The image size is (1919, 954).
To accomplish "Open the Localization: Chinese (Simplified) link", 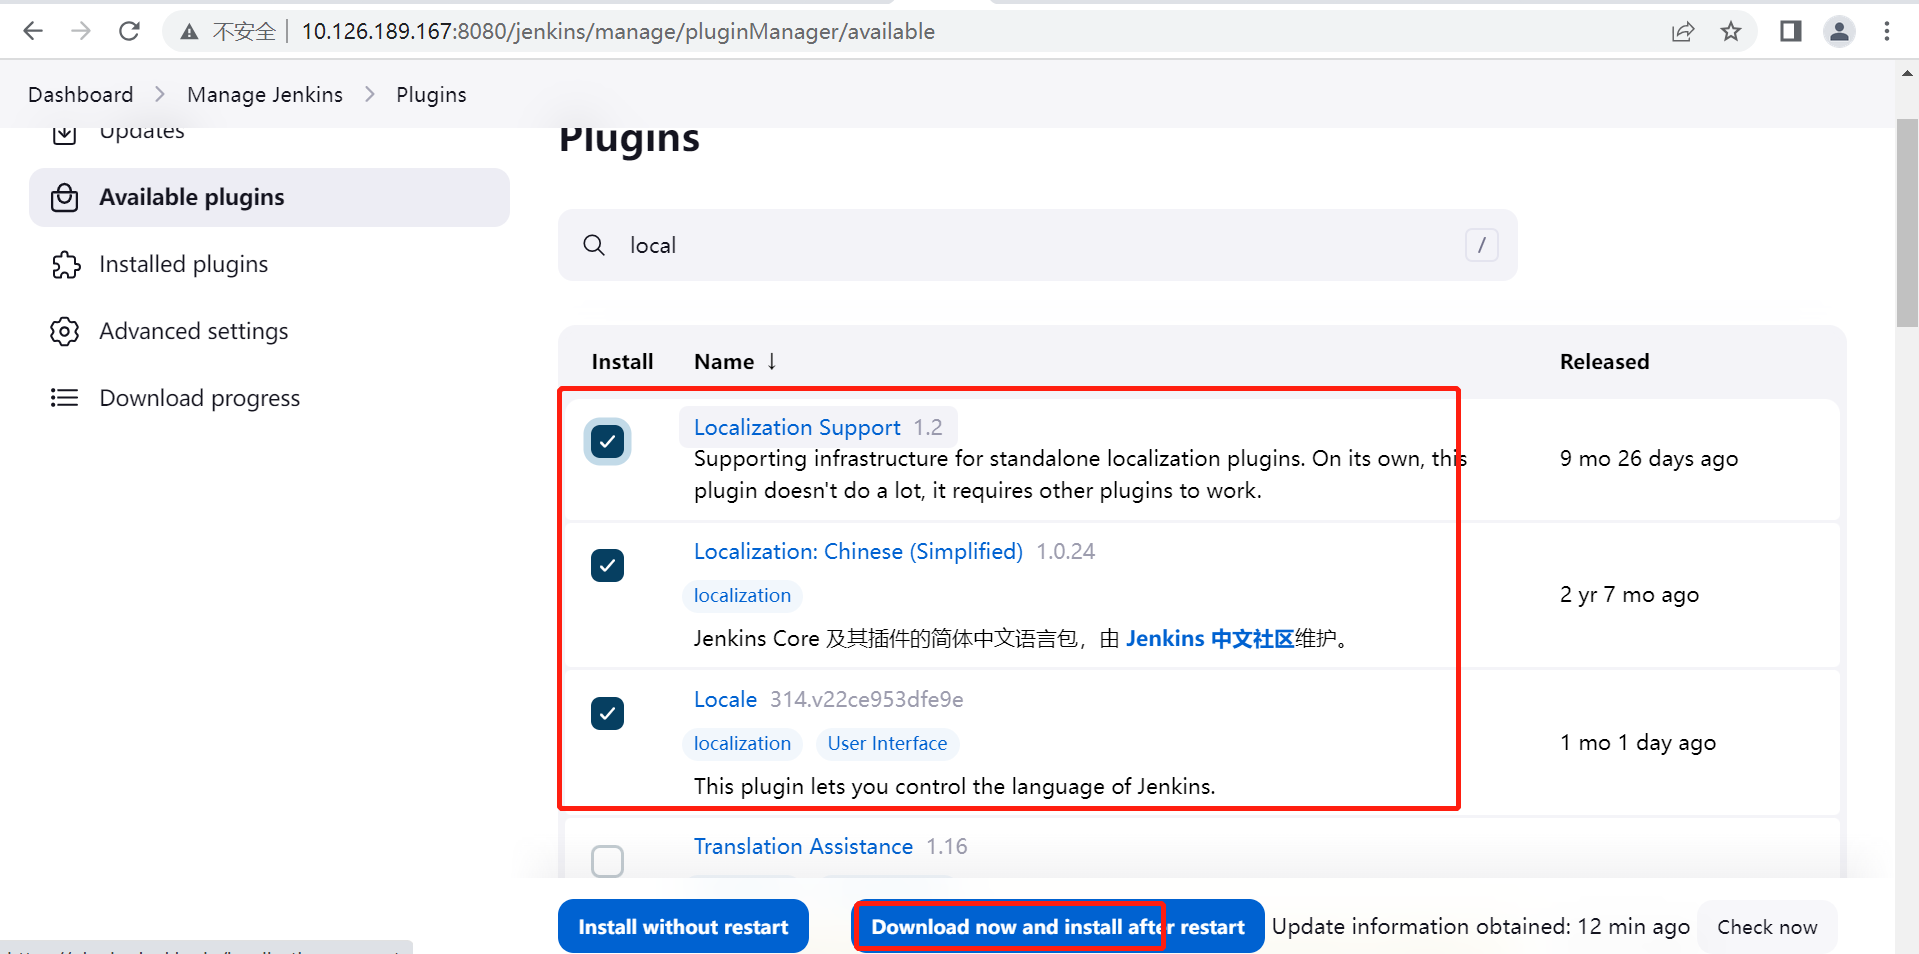I will coord(858,551).
